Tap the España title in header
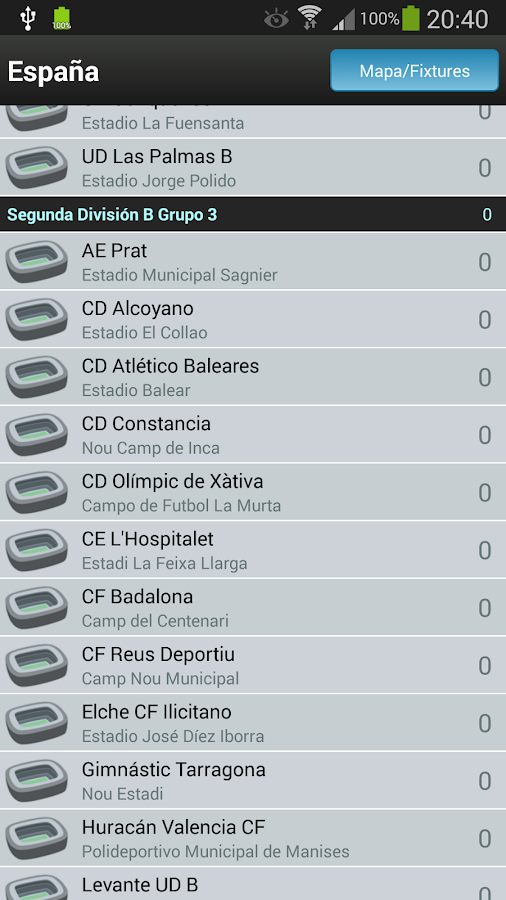The image size is (506, 900). (53, 72)
